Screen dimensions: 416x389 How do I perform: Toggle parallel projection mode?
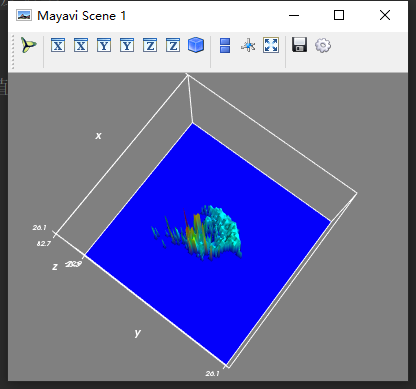[225, 45]
